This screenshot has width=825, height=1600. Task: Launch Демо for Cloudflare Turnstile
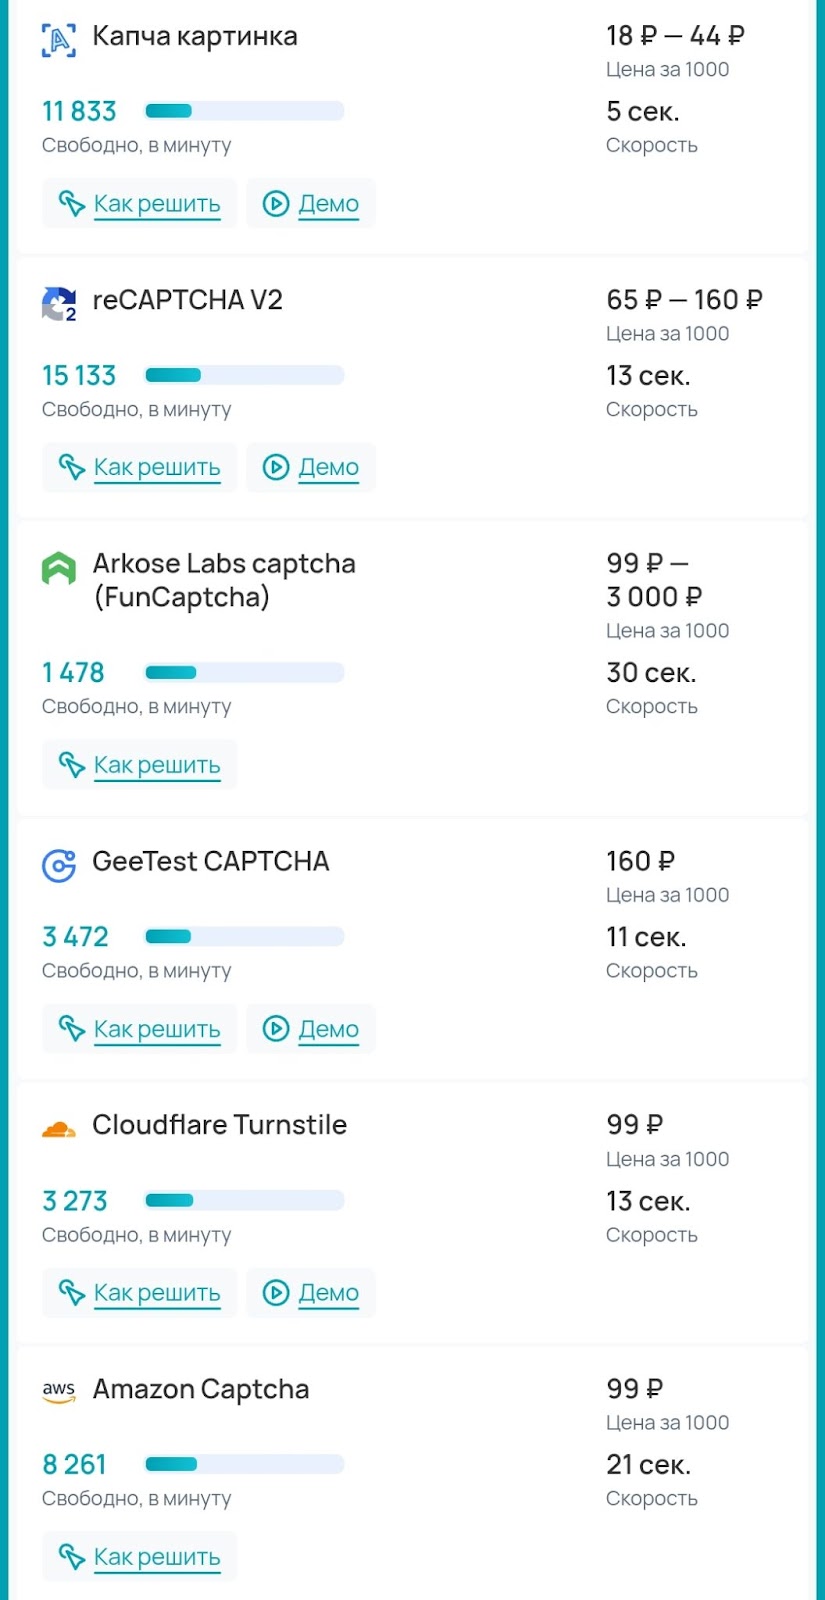click(x=311, y=1292)
